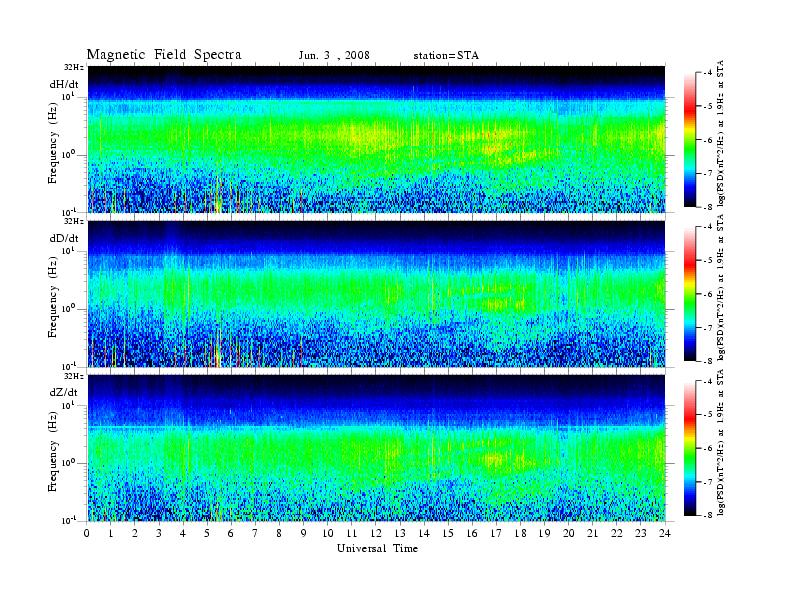Viewport: 792px width, 612px height.
Task: Click the vertical log(PSD) label beside dD/dt color bar
Action: pyautogui.click(x=721, y=287)
